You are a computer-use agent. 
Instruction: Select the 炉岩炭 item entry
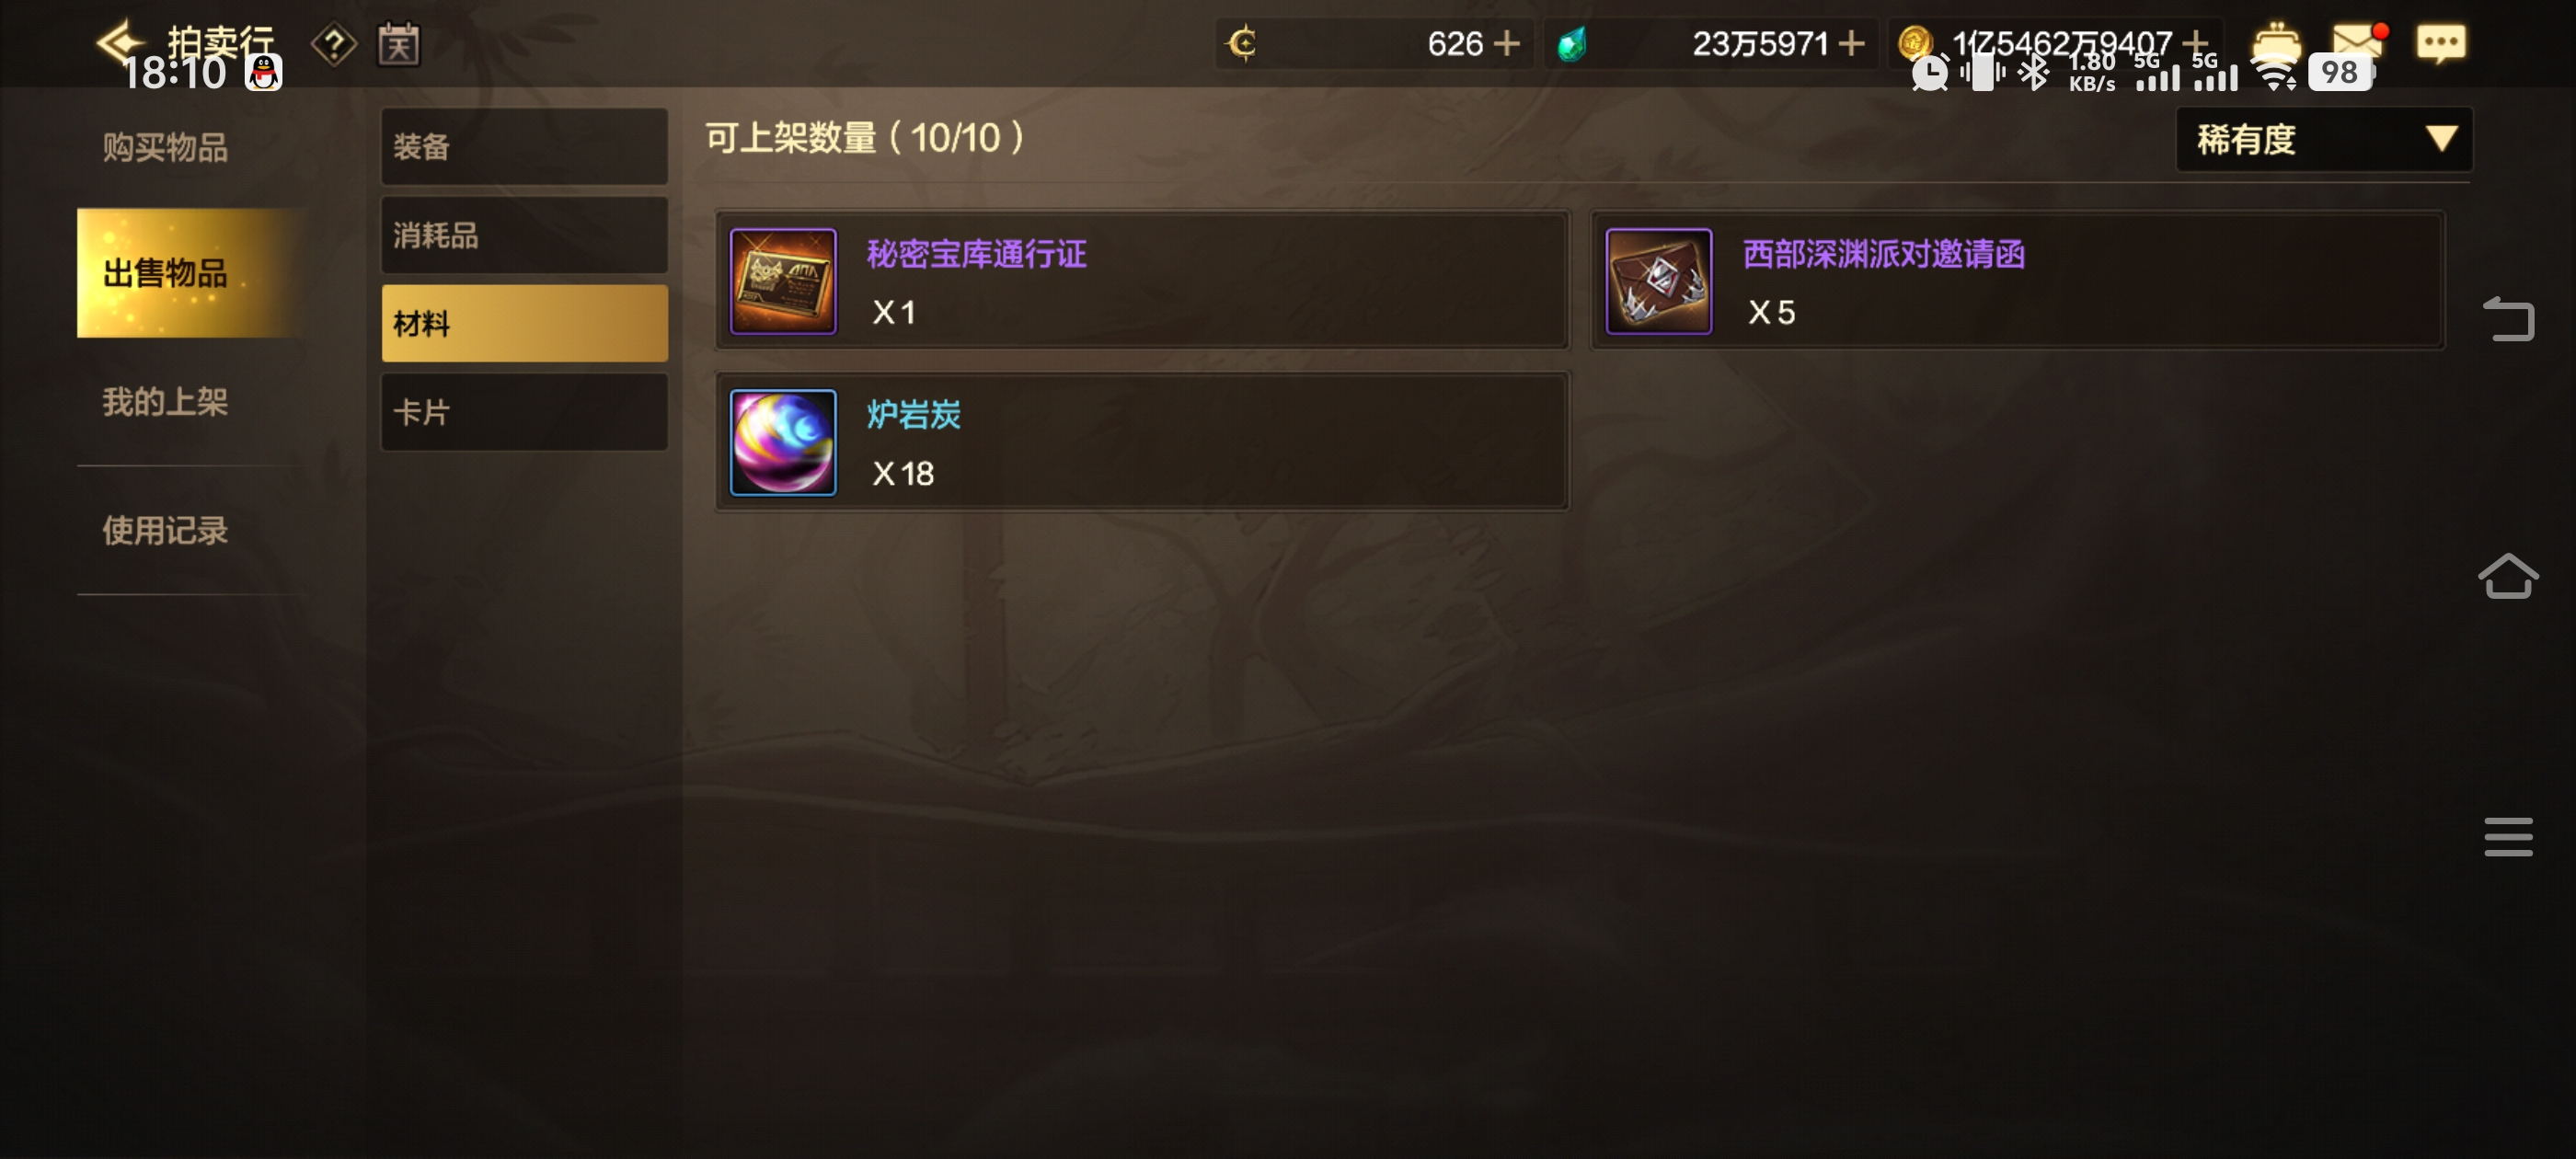pos(1142,442)
